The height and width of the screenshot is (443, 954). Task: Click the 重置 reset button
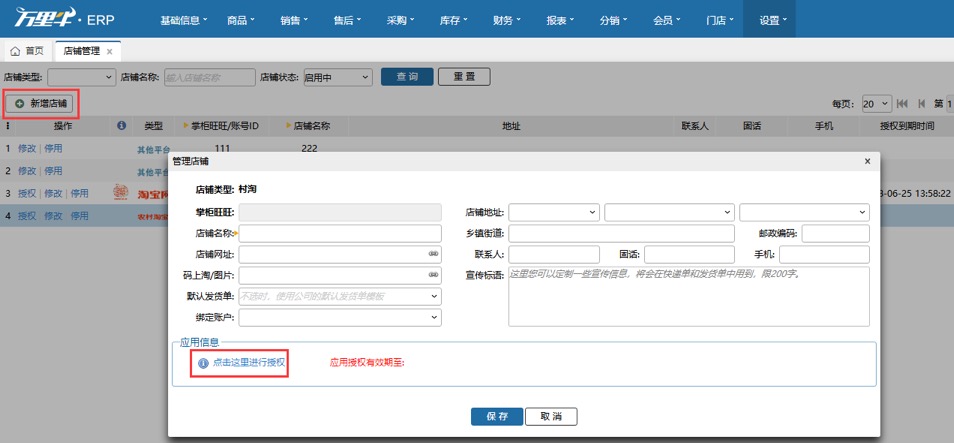click(x=464, y=77)
